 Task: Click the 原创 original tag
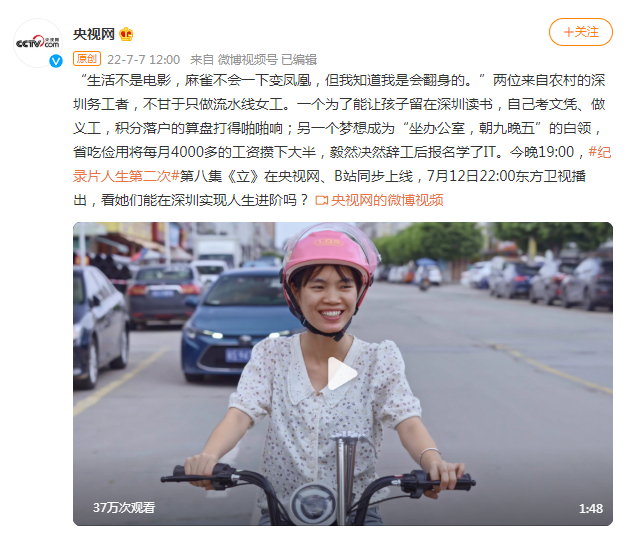pos(87,59)
